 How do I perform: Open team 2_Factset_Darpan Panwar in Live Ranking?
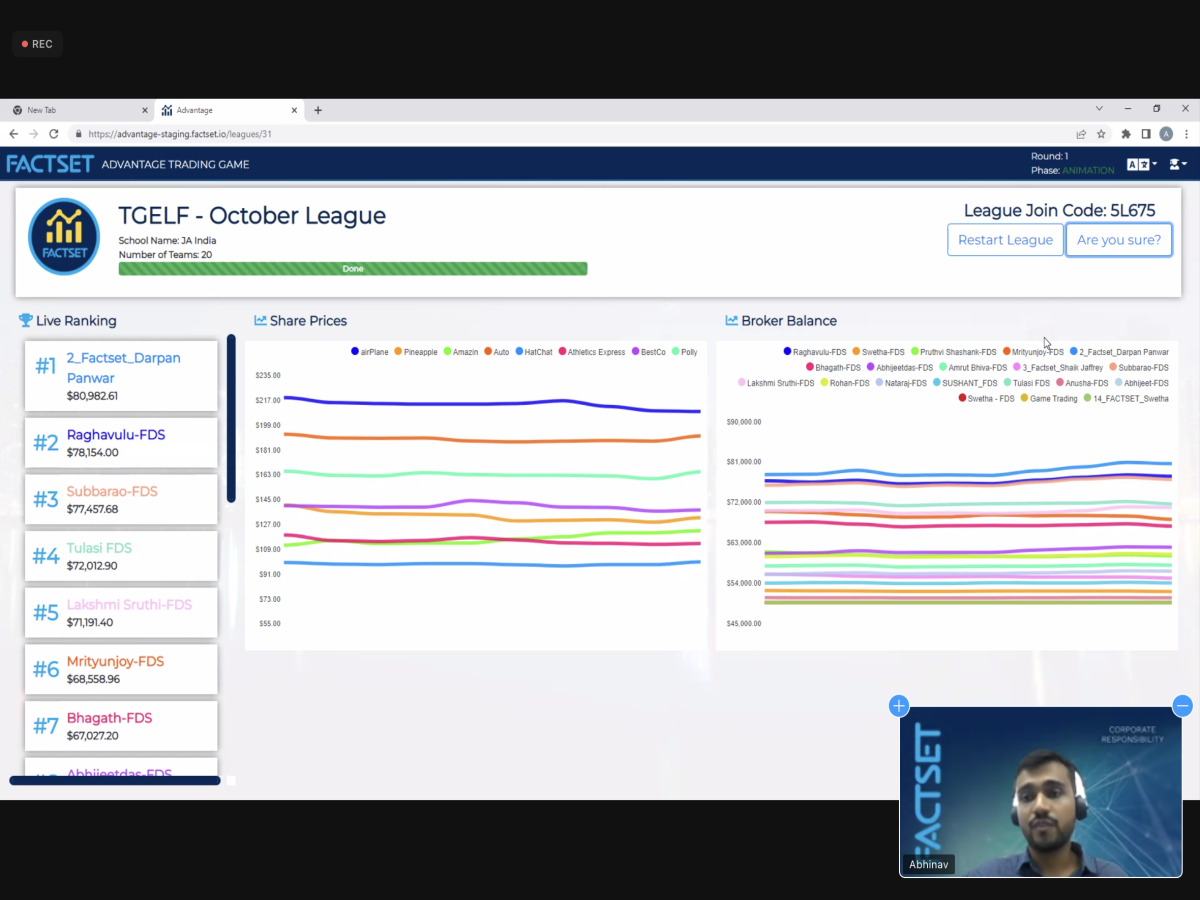pos(121,376)
